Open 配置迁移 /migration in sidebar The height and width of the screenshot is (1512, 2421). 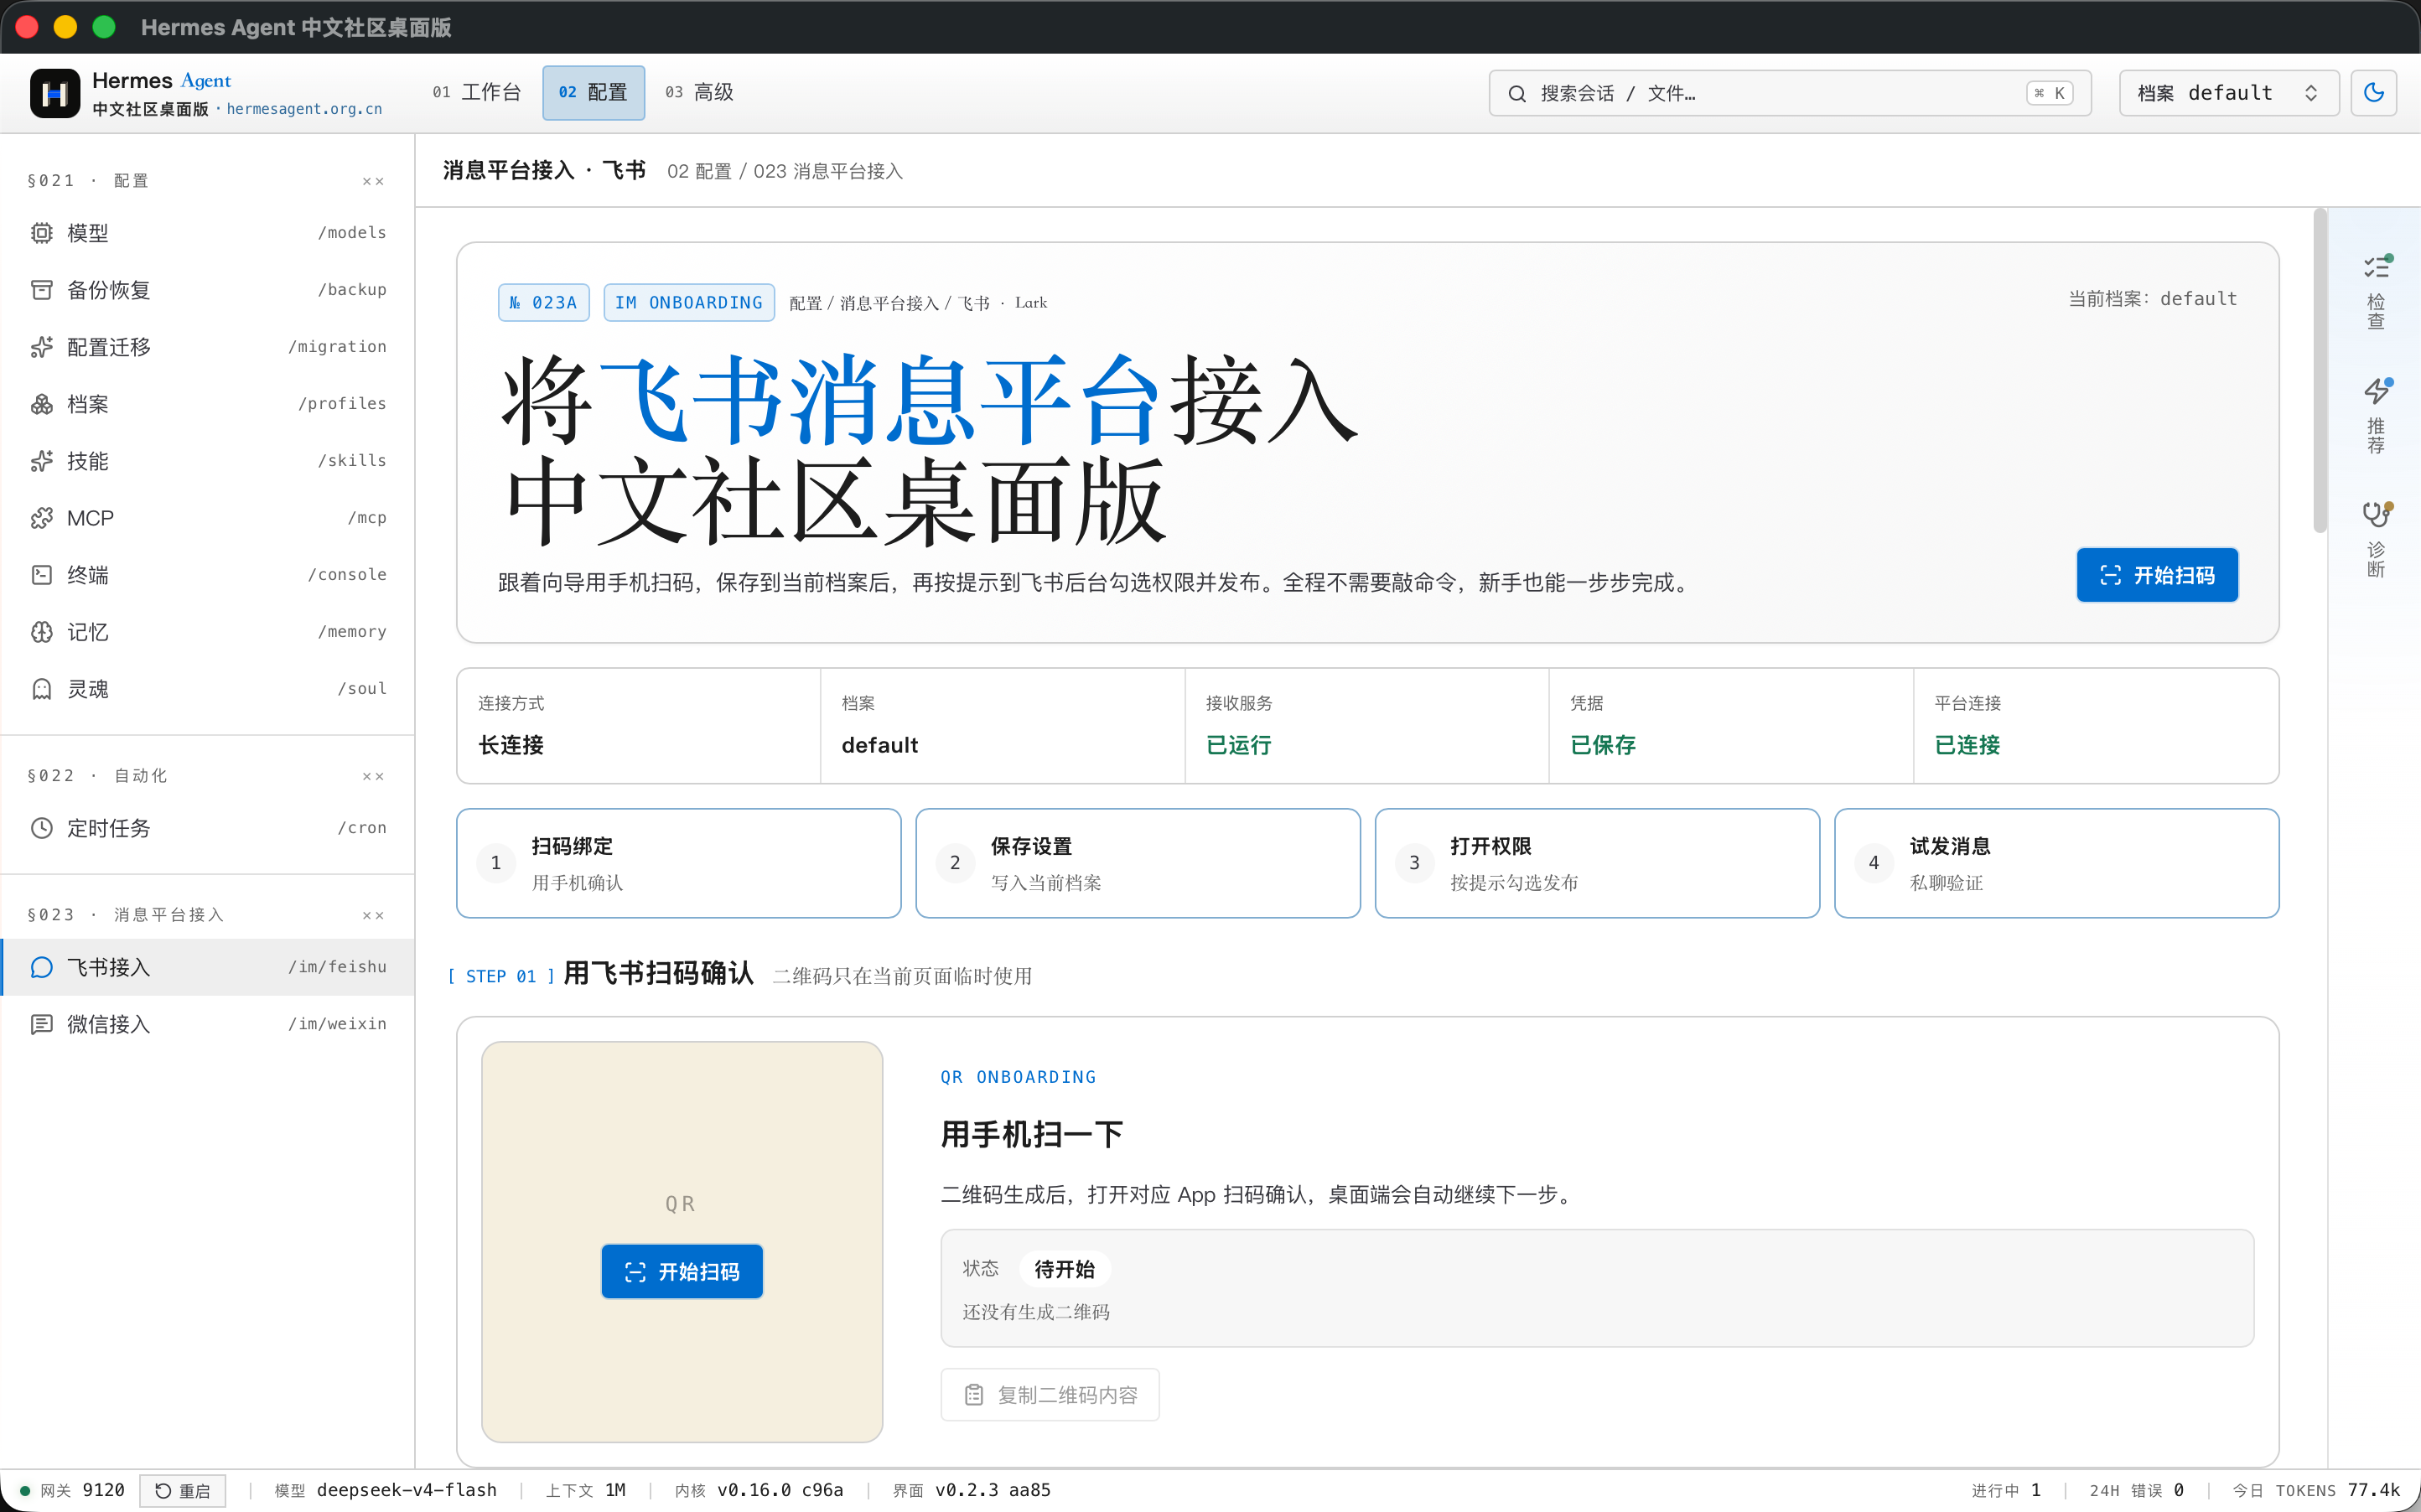(x=208, y=347)
